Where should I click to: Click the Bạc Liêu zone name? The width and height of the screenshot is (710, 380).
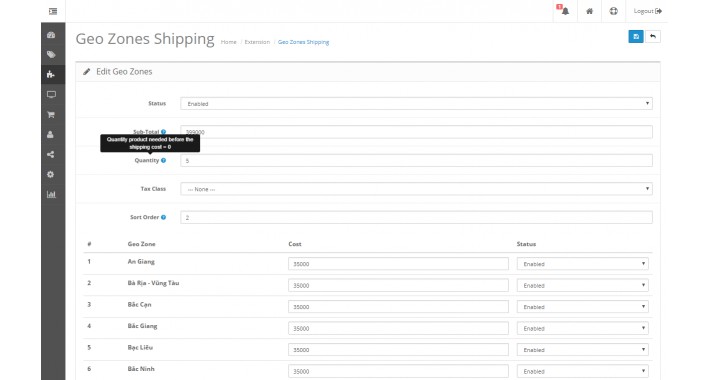click(140, 347)
